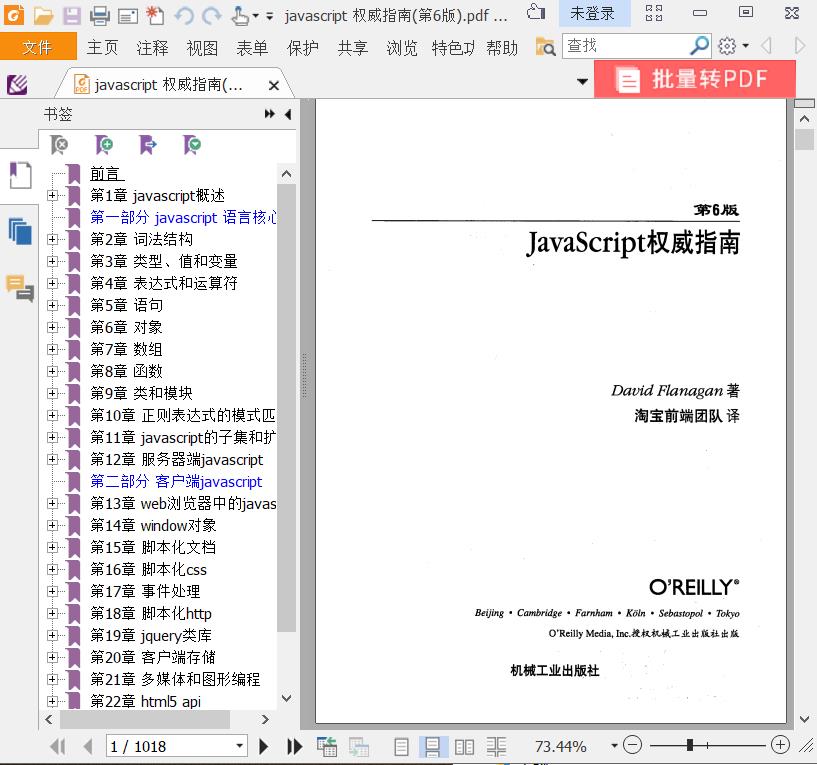Switch to the 共享 tab
This screenshot has width=817, height=765.
pyautogui.click(x=352, y=47)
